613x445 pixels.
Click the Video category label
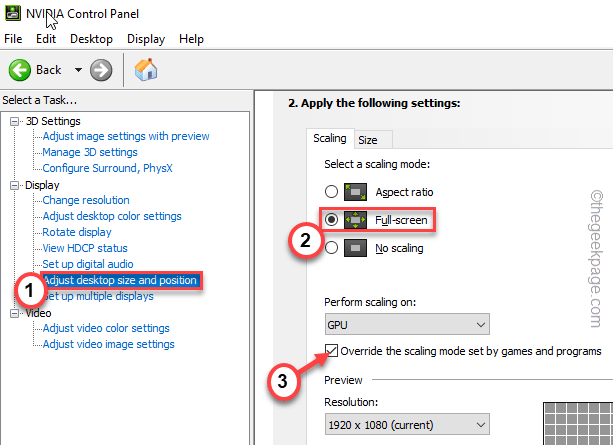click(38, 313)
